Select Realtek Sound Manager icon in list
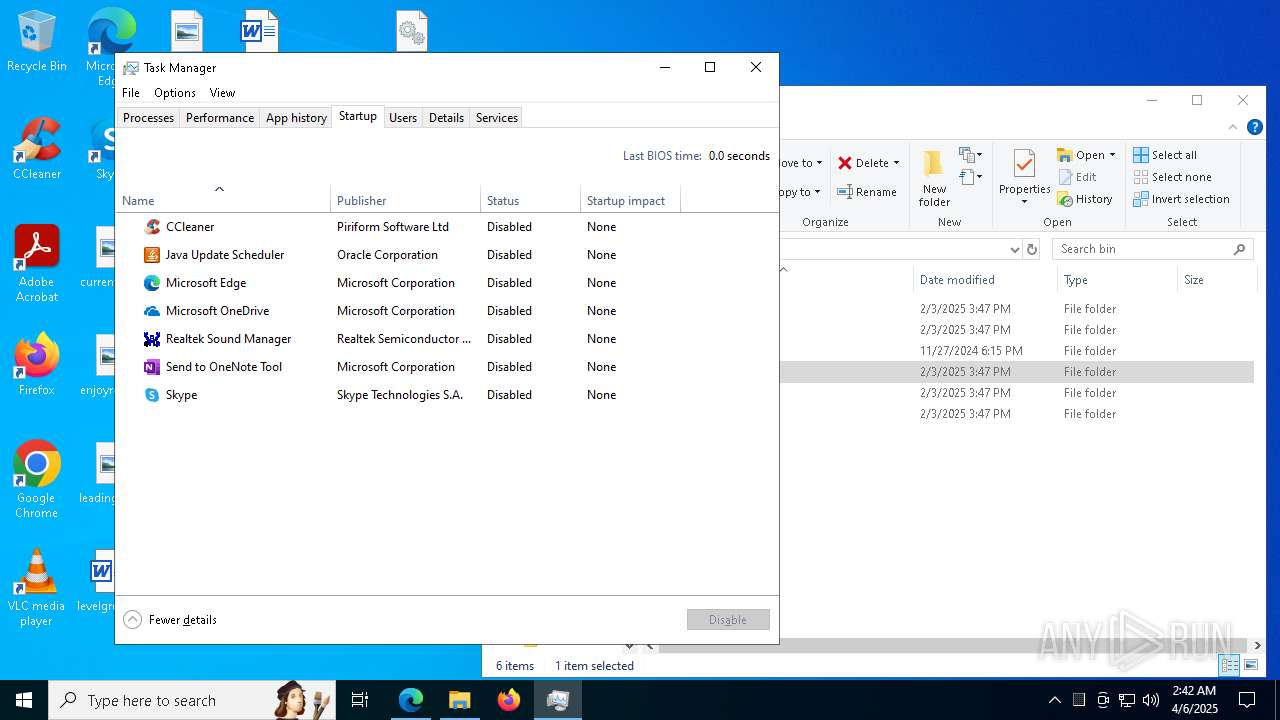 [152, 339]
